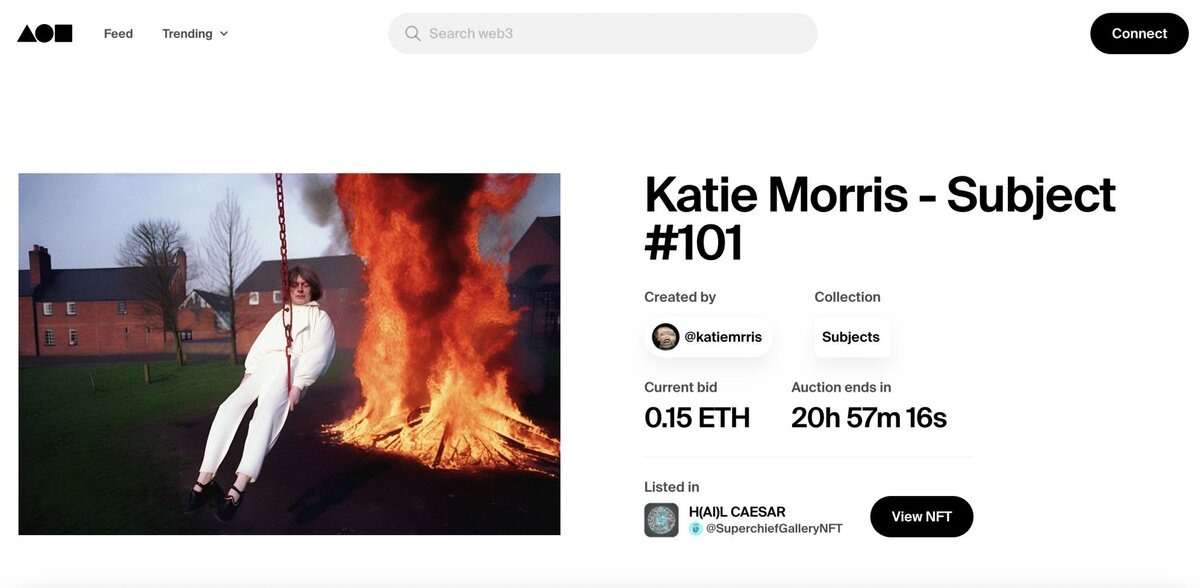
Task: Open the H(AI)L CAESAR listing
Action: coord(737,512)
